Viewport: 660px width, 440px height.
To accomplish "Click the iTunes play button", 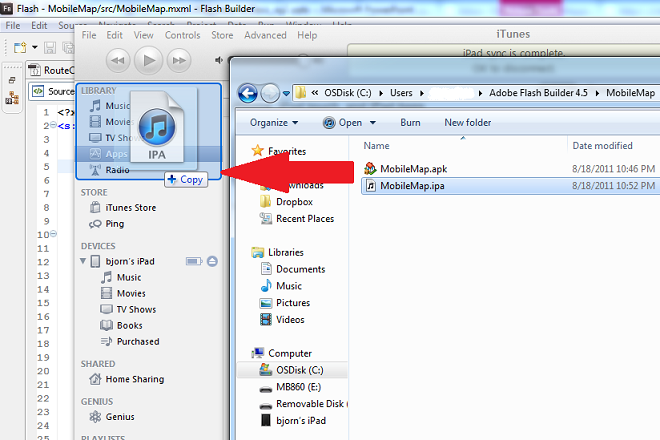I will click(148, 61).
